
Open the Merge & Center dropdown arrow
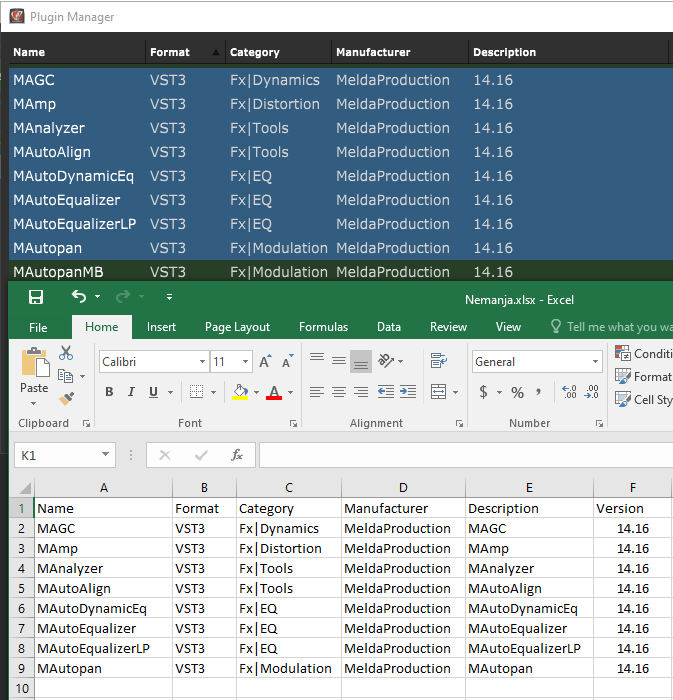pos(455,392)
